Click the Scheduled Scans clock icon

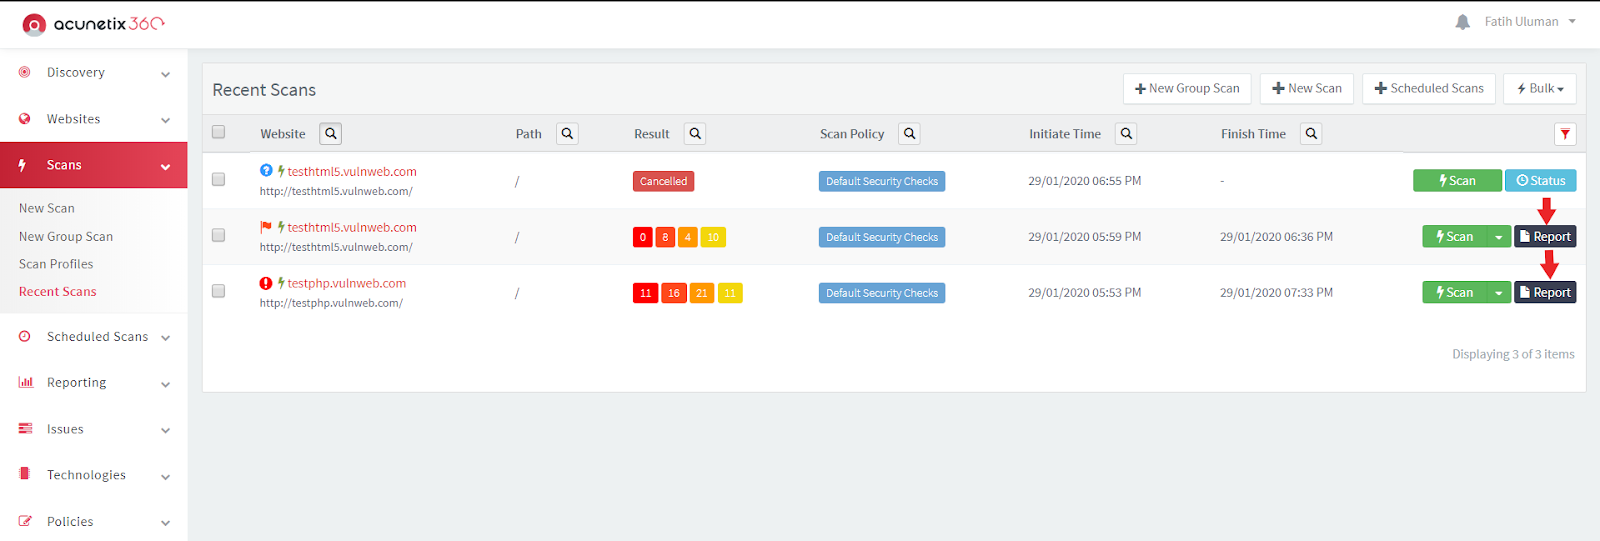pos(25,336)
